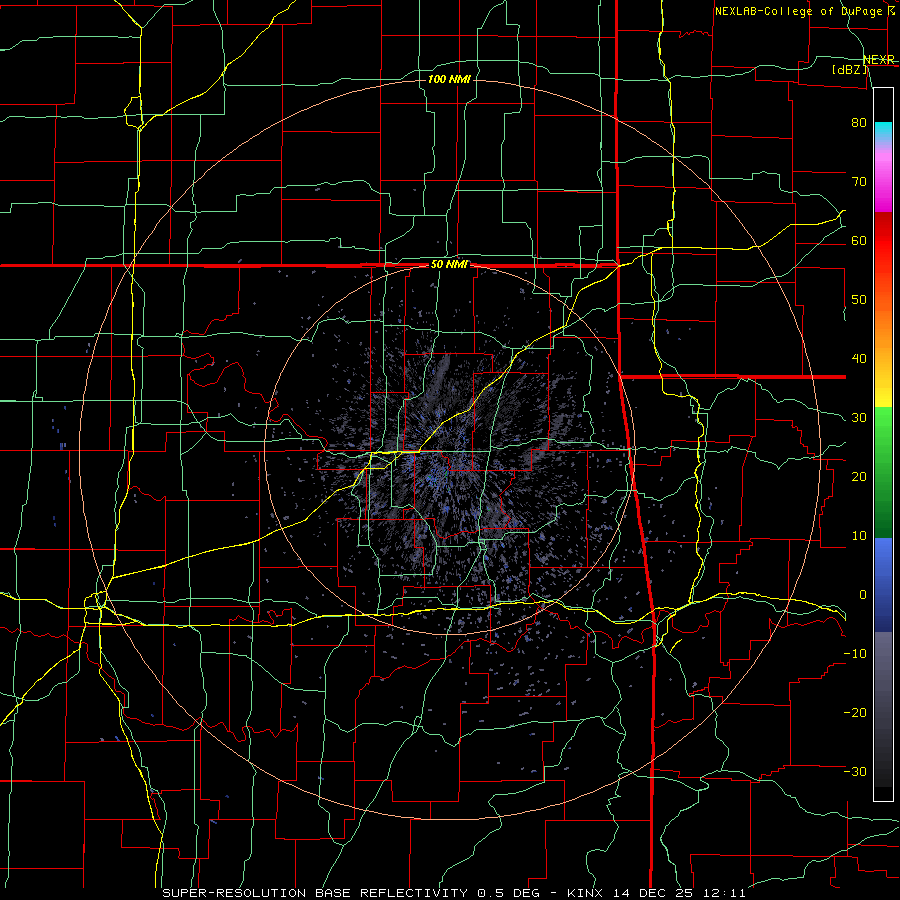Click the 12:11 timestamp in footer

[x=725, y=893]
